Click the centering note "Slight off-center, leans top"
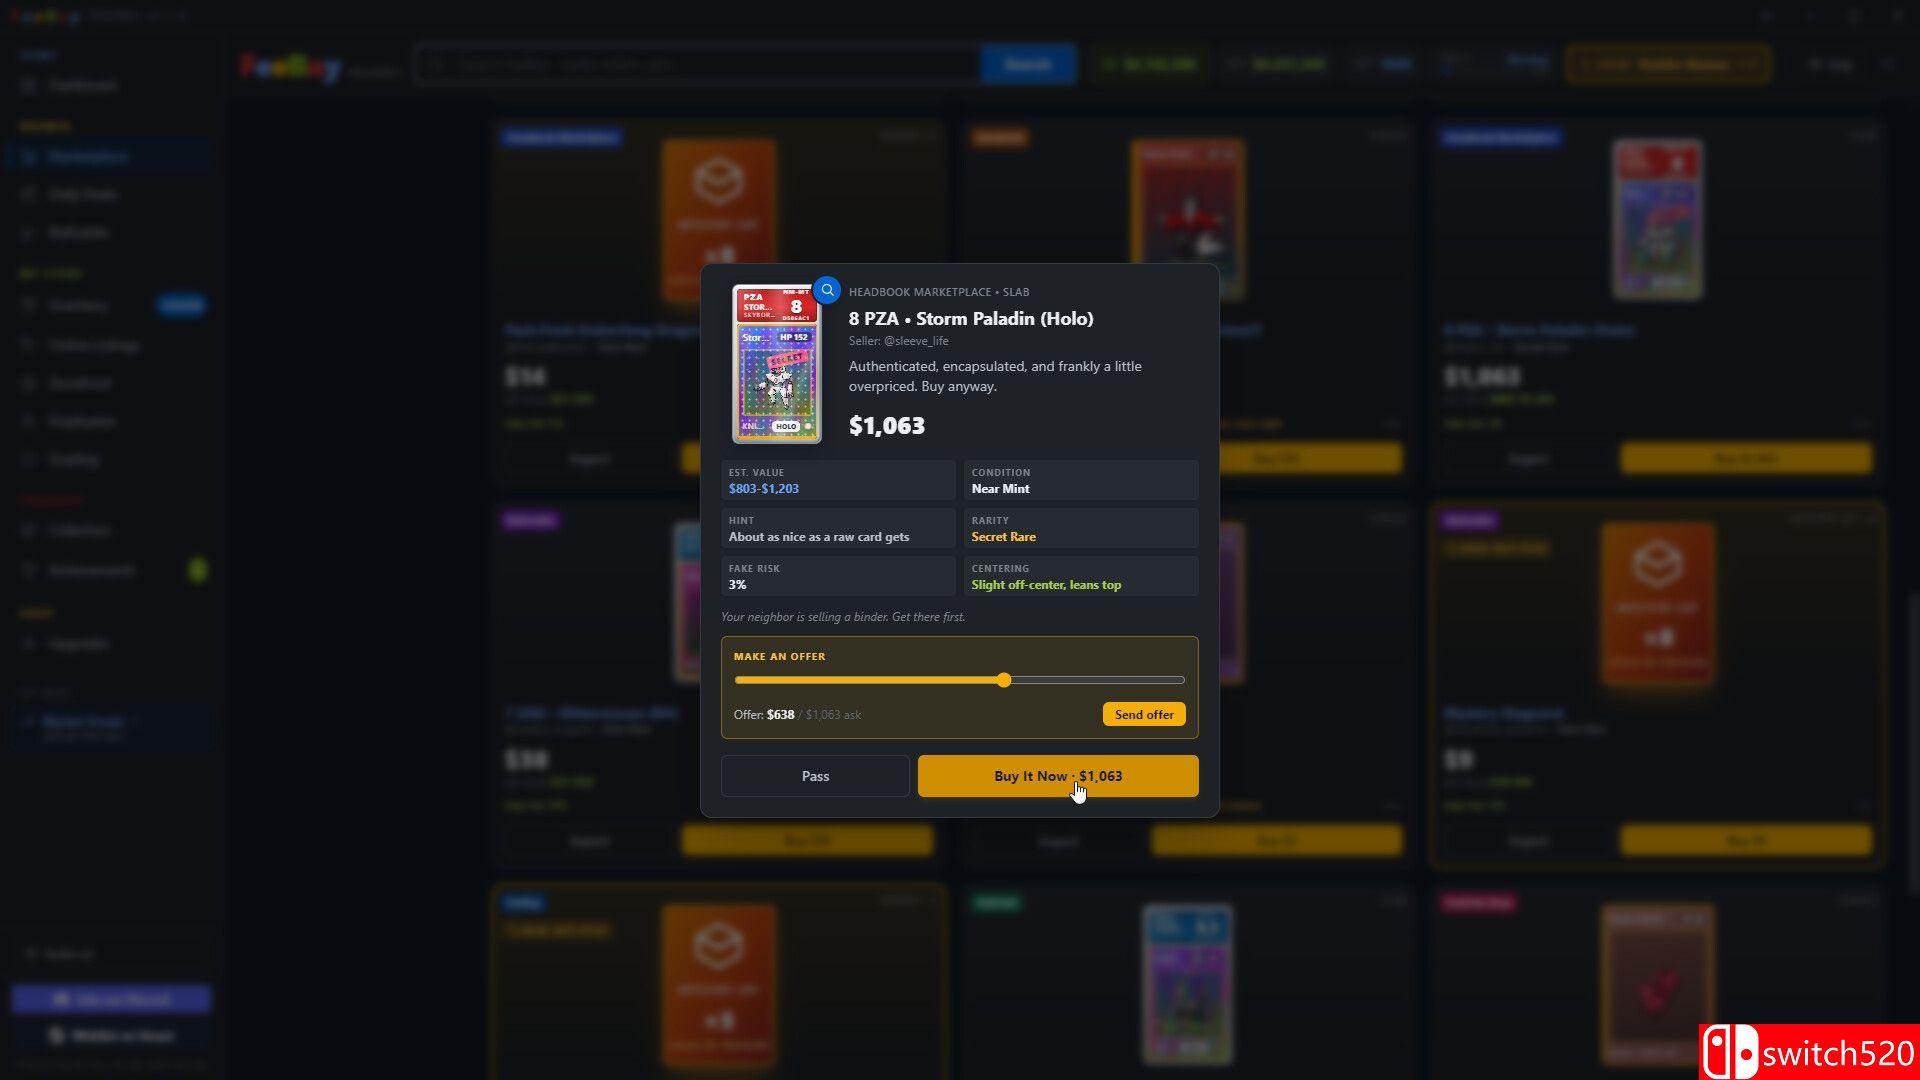The height and width of the screenshot is (1080, 1920). [x=1046, y=585]
